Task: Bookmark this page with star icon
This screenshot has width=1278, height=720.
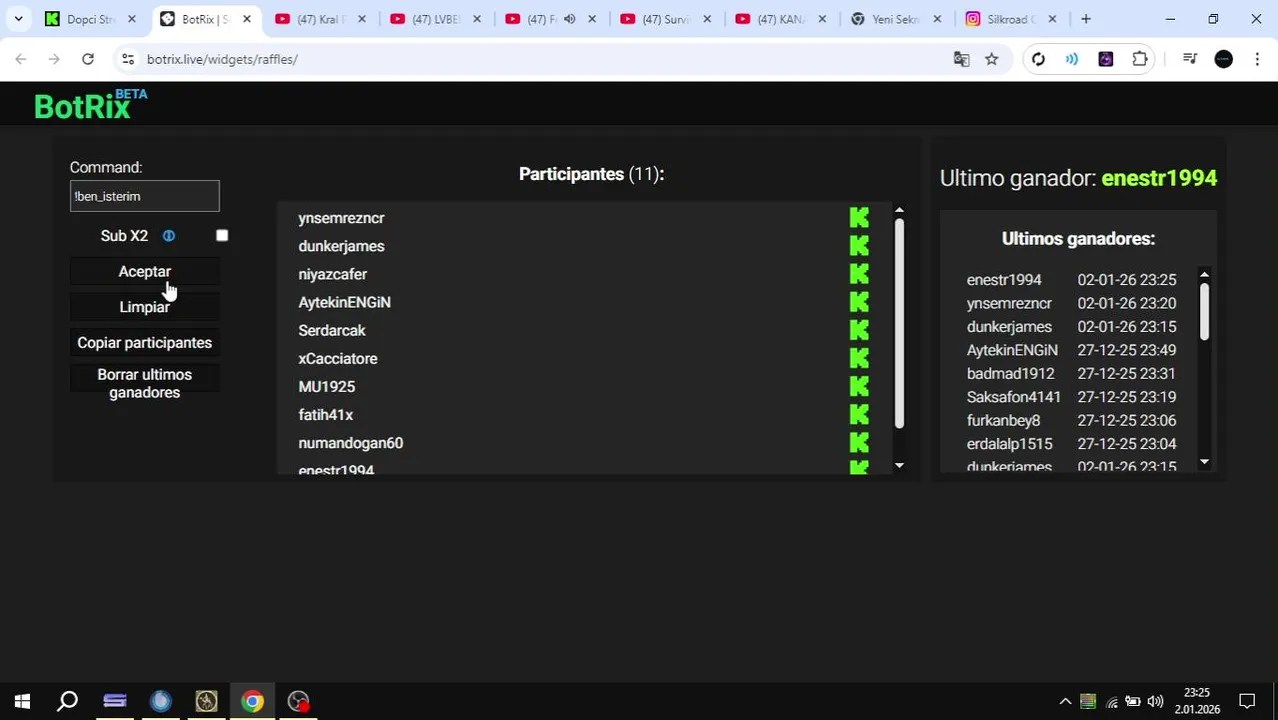Action: pos(991,60)
